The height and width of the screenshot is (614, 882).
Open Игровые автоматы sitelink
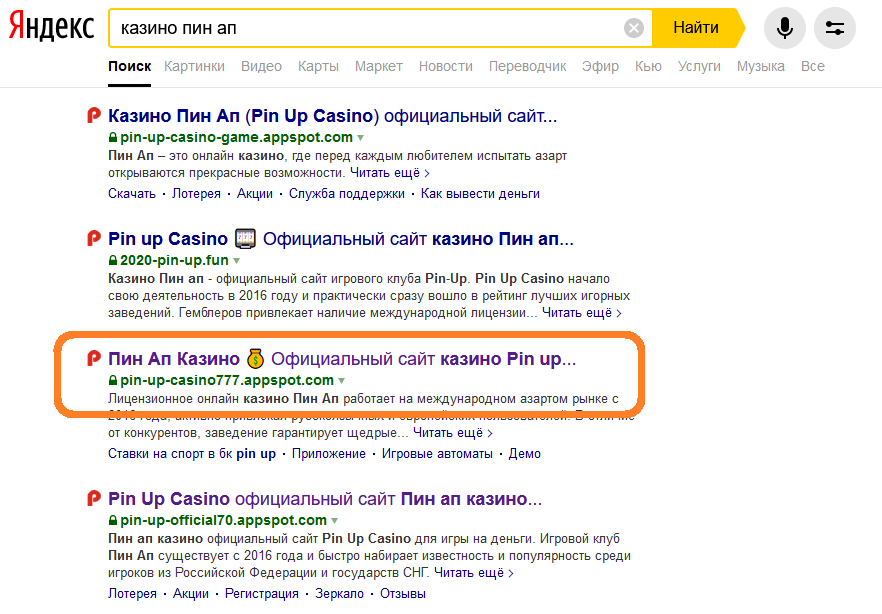click(437, 454)
